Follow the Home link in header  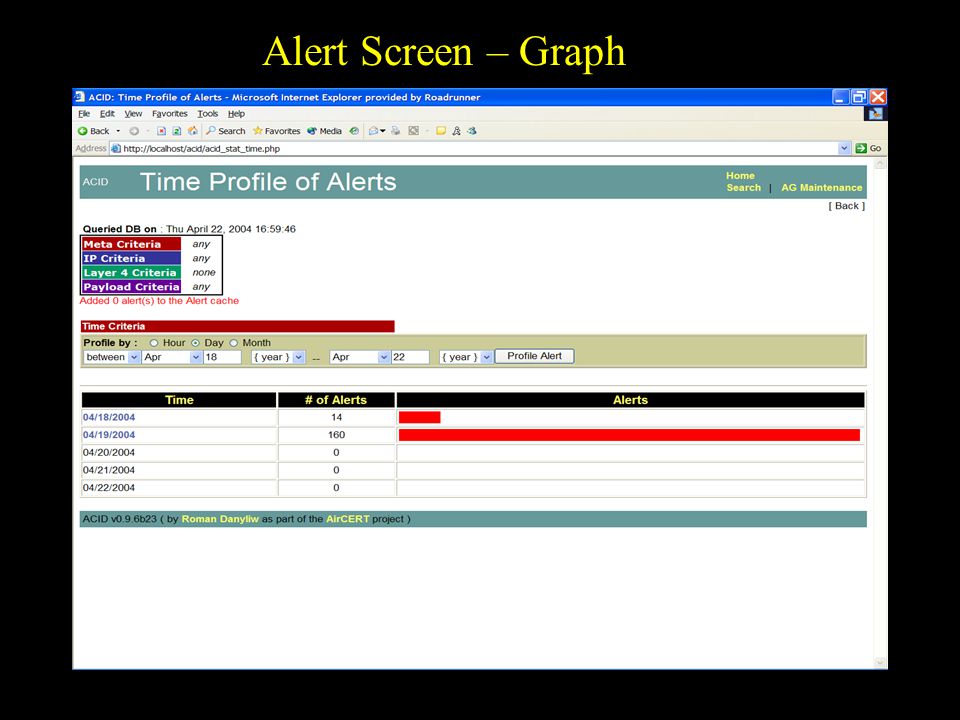740,176
